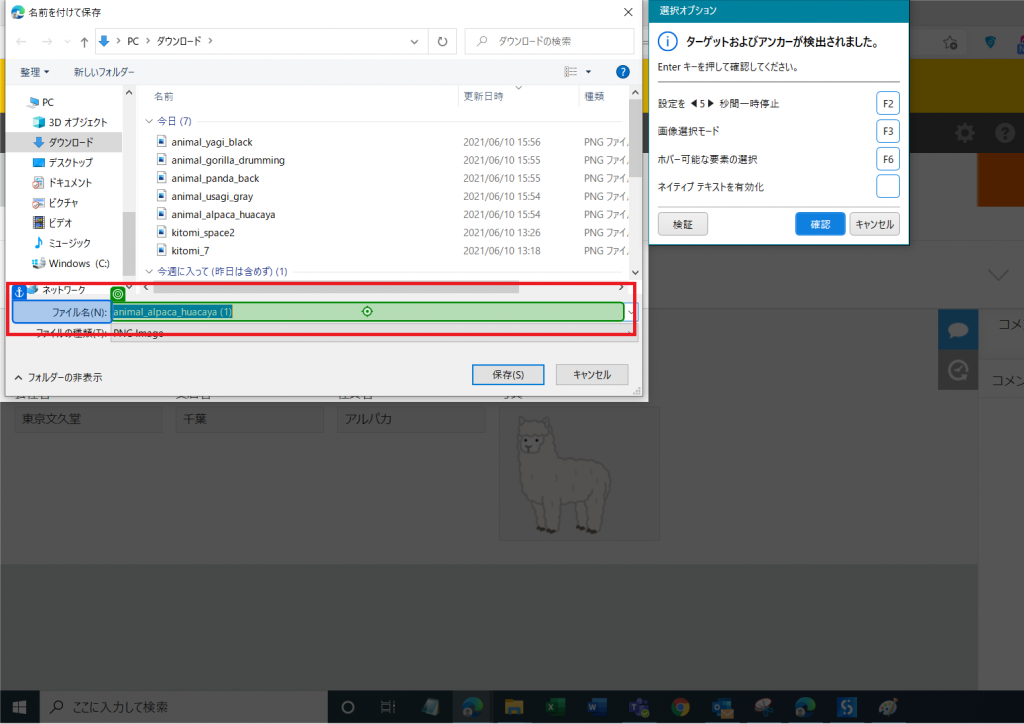Open Excel from the Windows taskbar
The height and width of the screenshot is (724, 1024).
point(550,706)
